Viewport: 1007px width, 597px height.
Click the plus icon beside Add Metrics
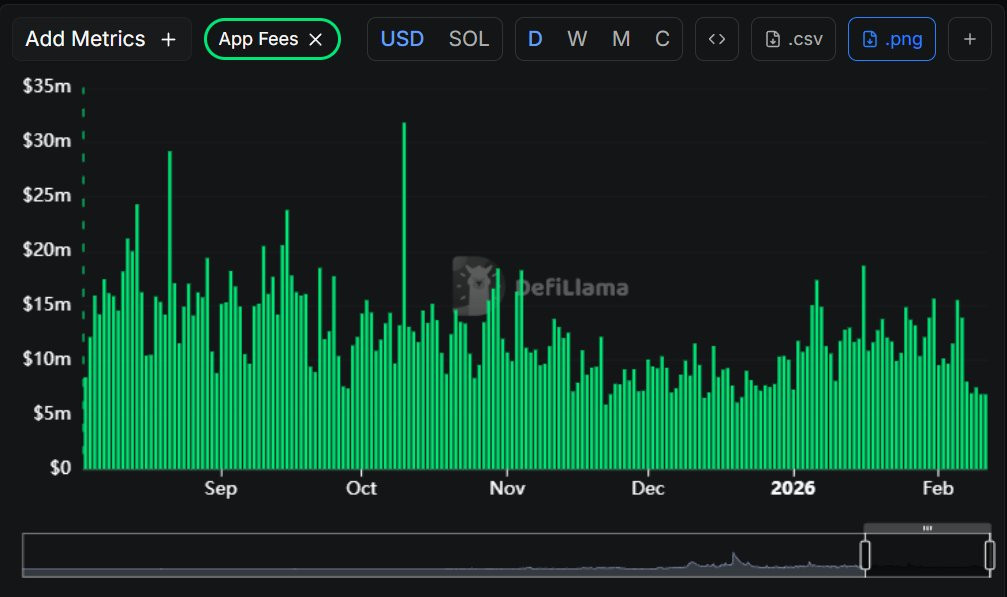(168, 40)
